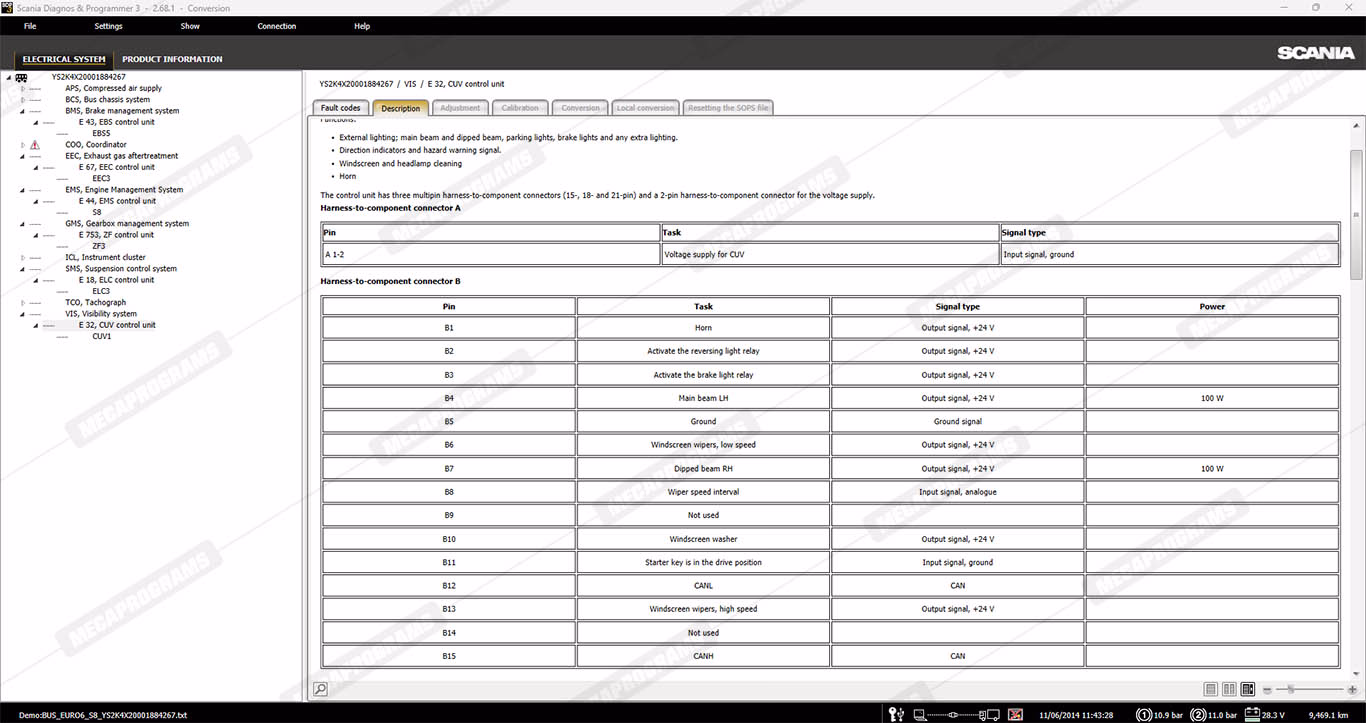
Task: Switch to the Fault codes tab
Action: [x=340, y=108]
